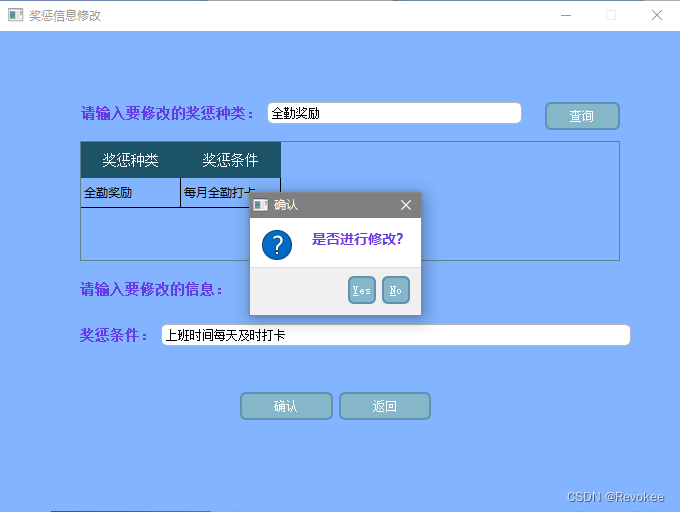Click Yes in the confirmation dialog
Screen dimensions: 680x512
362,290
